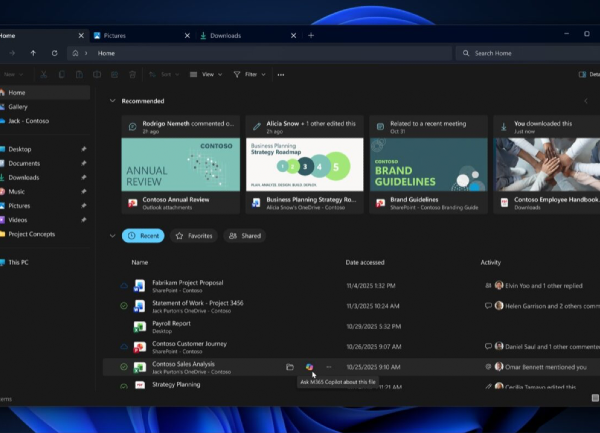
Task: Click the Rename toolbar icon
Action: click(x=97, y=75)
